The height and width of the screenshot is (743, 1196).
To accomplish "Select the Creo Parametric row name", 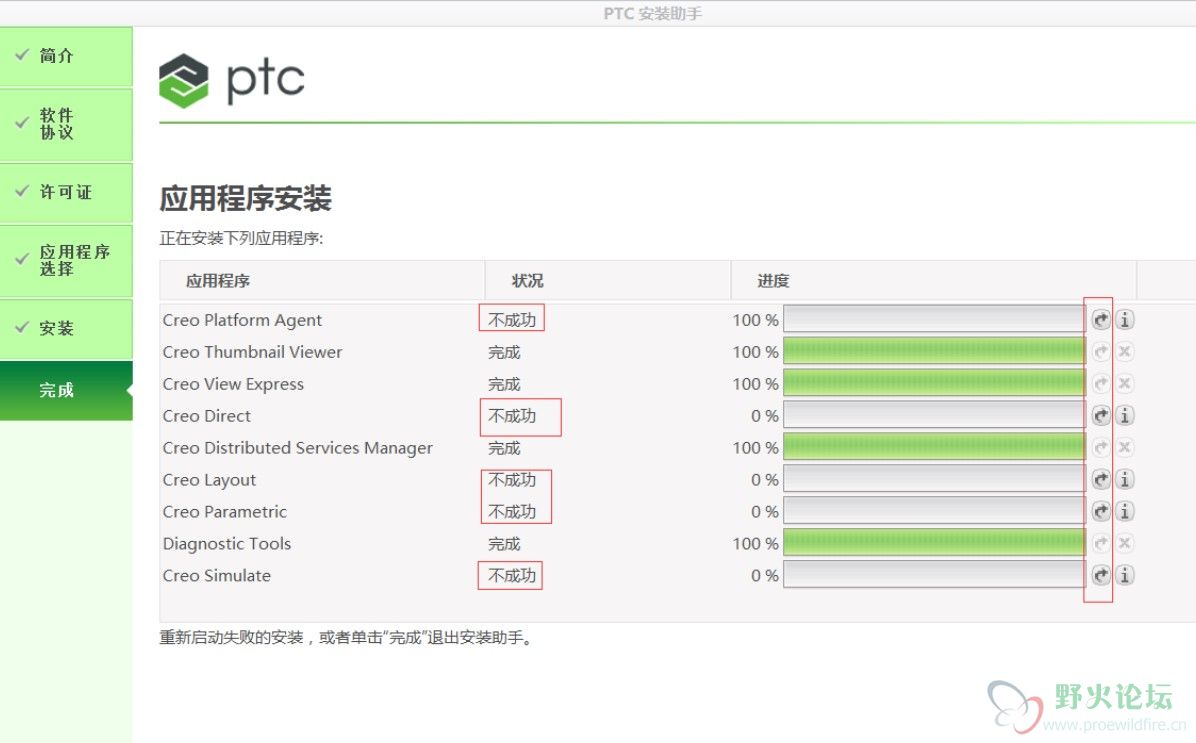I will 224,512.
